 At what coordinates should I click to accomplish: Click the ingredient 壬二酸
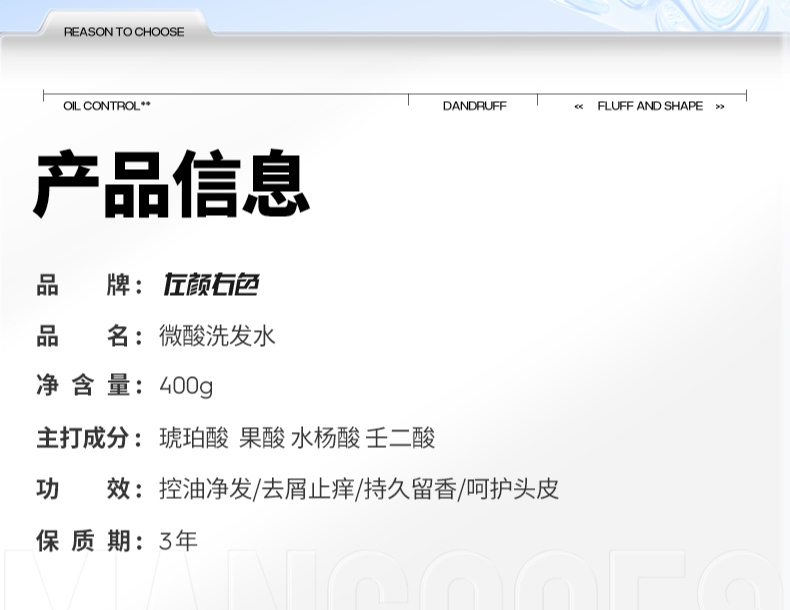(x=401, y=437)
